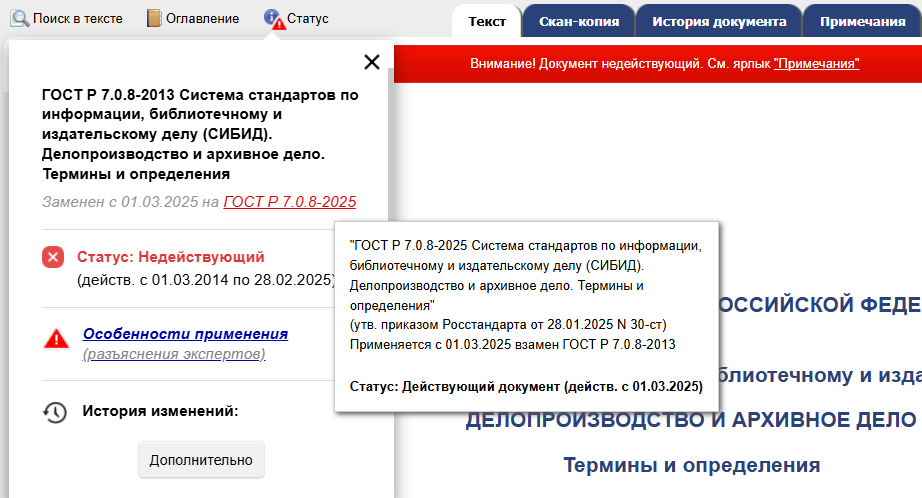The image size is (922, 498).
Task: Switch to the Скан-копия tab
Action: pyautogui.click(x=579, y=22)
